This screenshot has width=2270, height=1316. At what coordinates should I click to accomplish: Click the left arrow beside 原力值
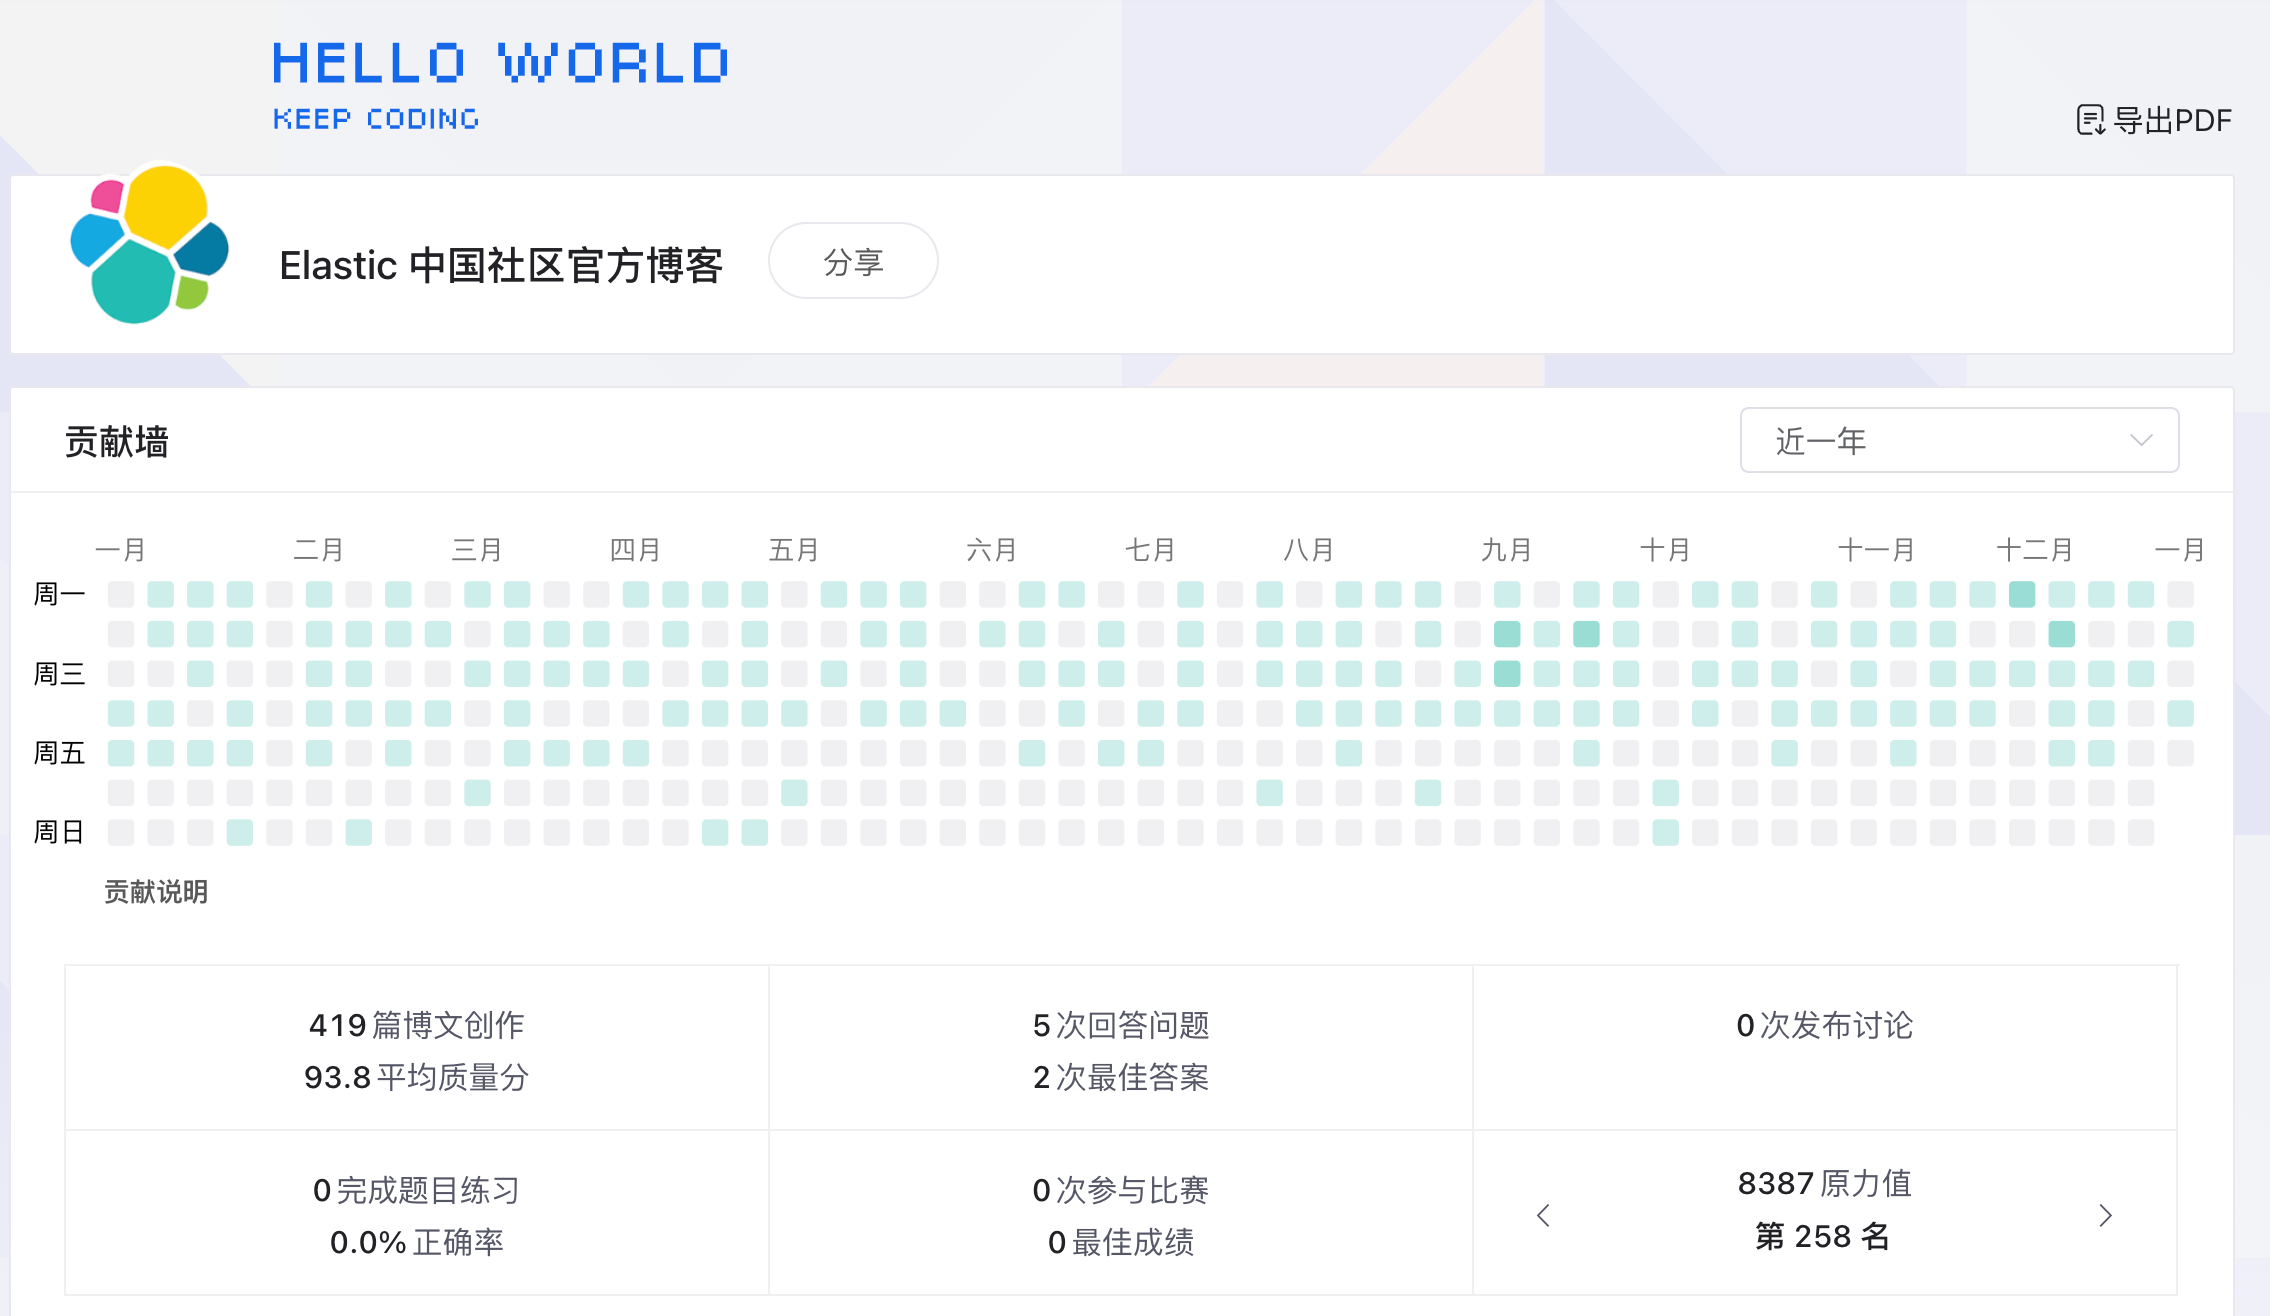tap(1543, 1215)
